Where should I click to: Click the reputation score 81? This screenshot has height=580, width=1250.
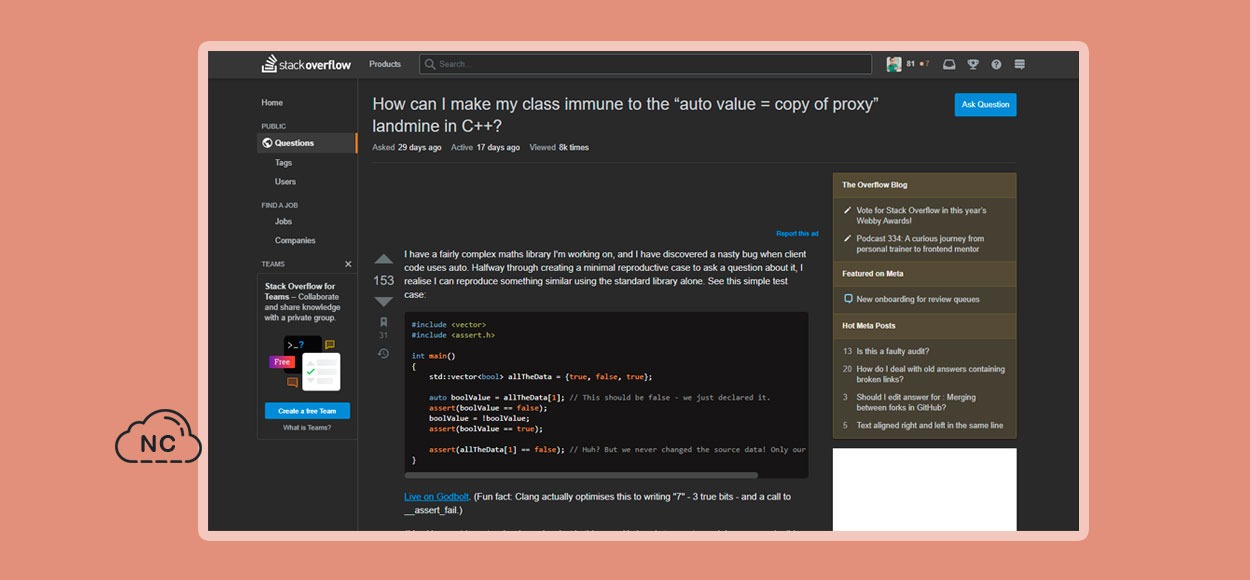click(x=910, y=64)
